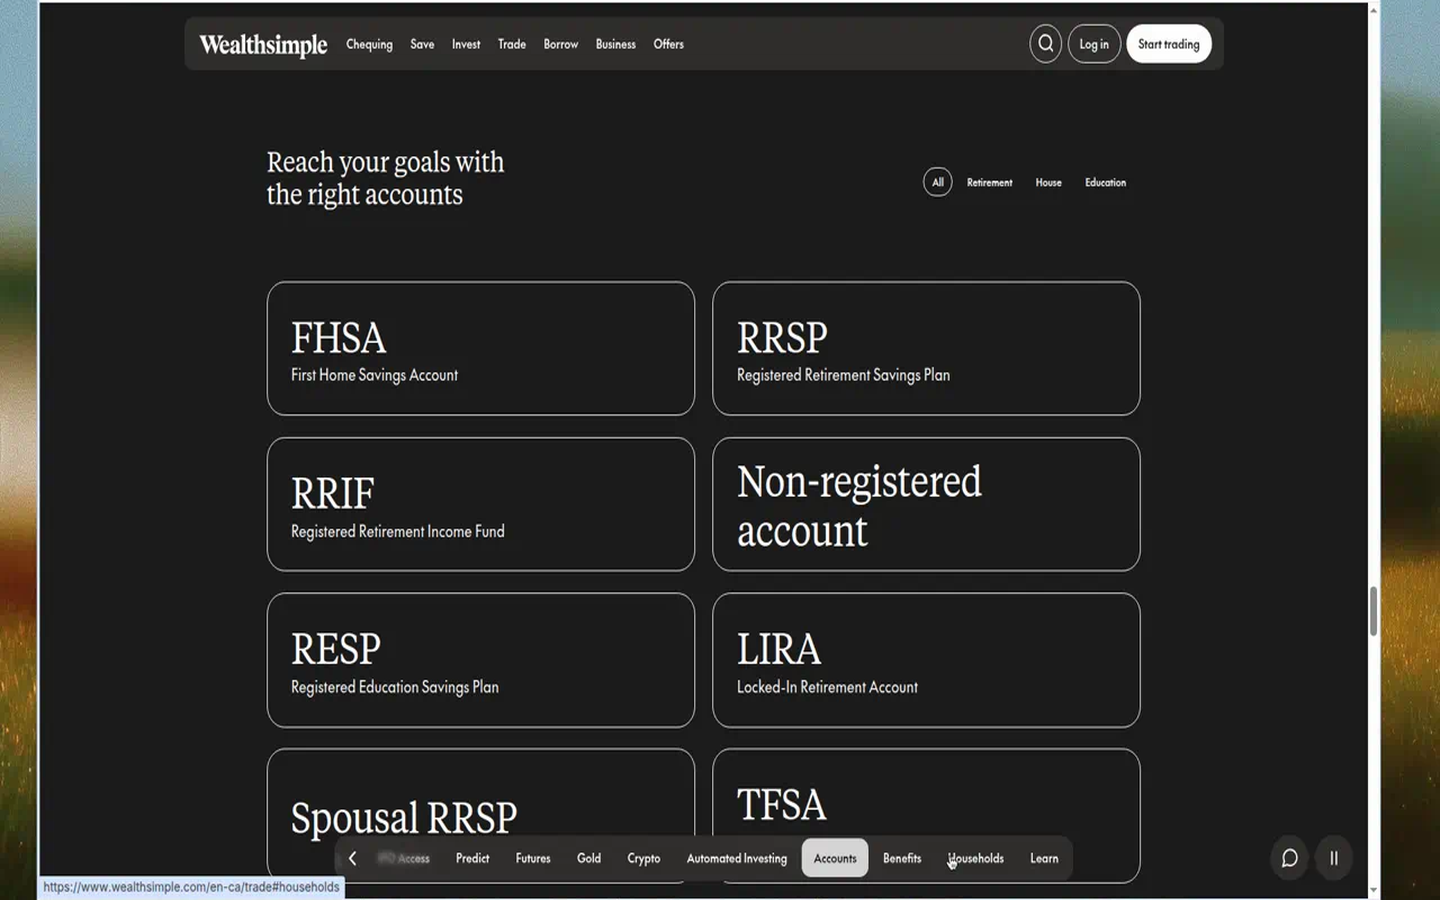Jump to the Learn section
1440x900 pixels.
[x=1044, y=858]
